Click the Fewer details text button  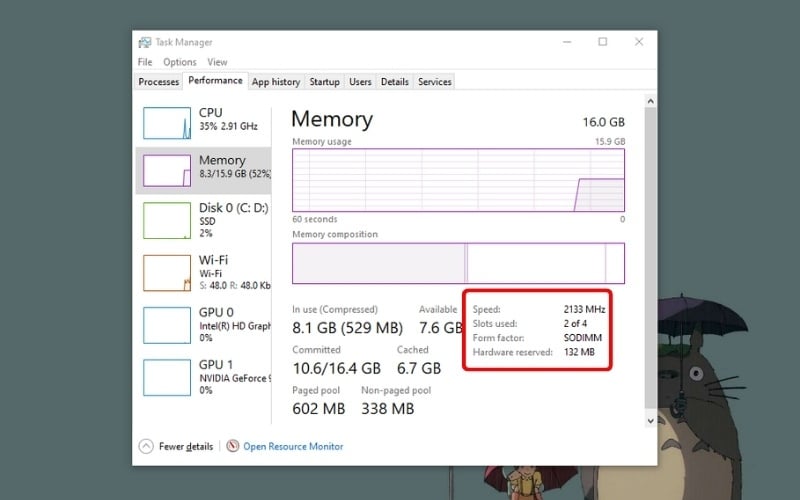click(186, 446)
